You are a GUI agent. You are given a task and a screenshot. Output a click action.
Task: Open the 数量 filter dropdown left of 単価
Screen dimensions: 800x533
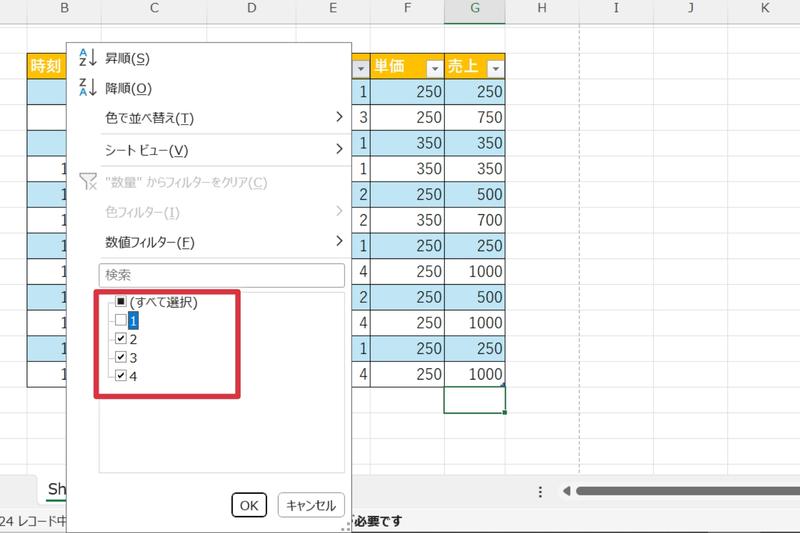tap(361, 68)
